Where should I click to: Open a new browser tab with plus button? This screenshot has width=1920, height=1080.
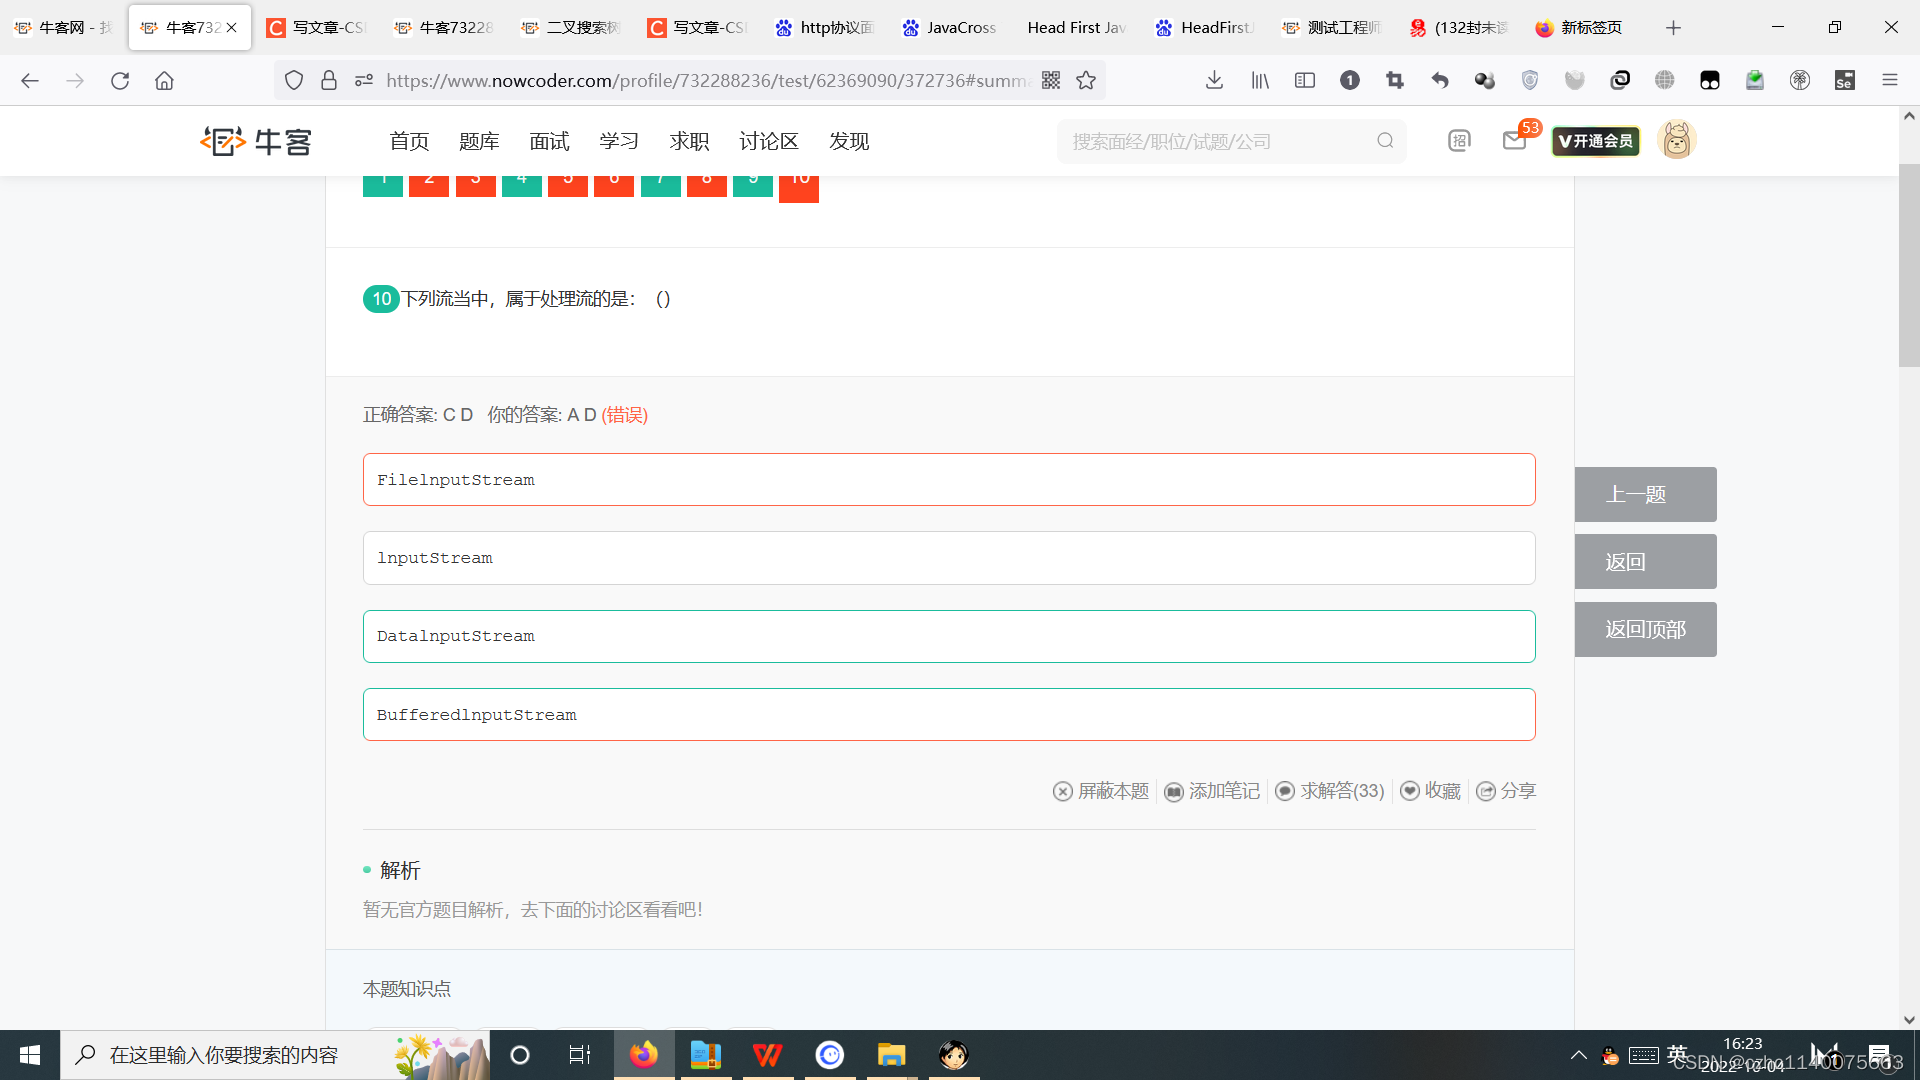tap(1673, 28)
